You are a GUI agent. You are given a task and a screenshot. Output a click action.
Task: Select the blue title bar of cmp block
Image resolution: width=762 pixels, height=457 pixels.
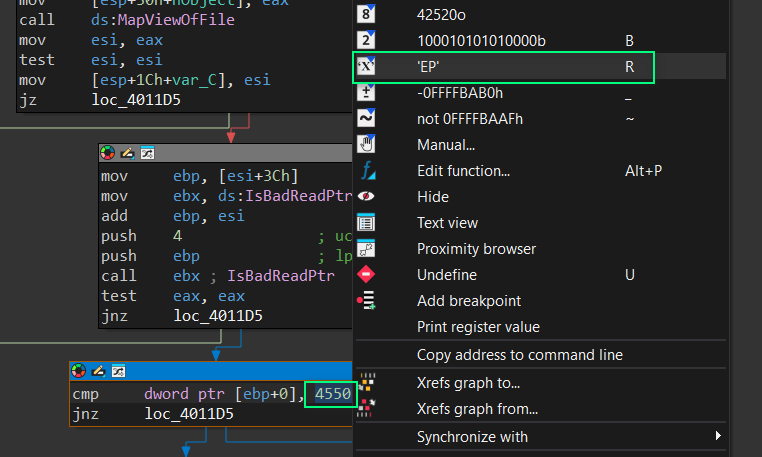point(211,371)
